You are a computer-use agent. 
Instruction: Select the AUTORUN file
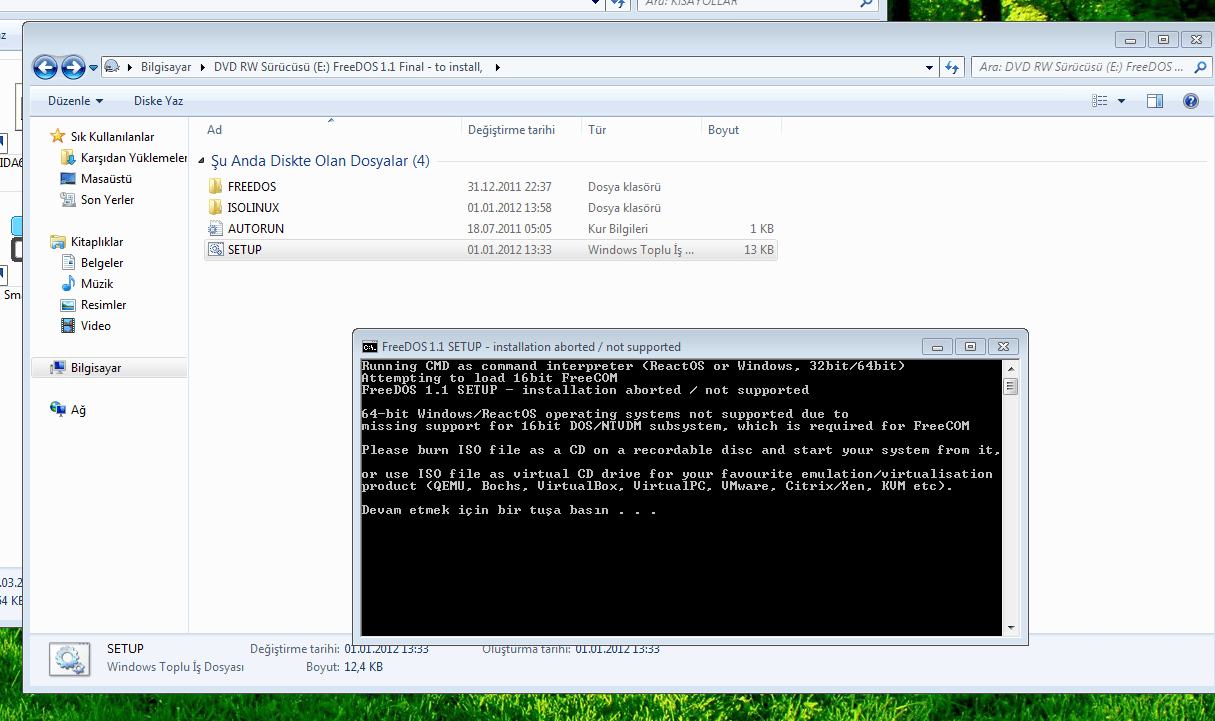(256, 229)
